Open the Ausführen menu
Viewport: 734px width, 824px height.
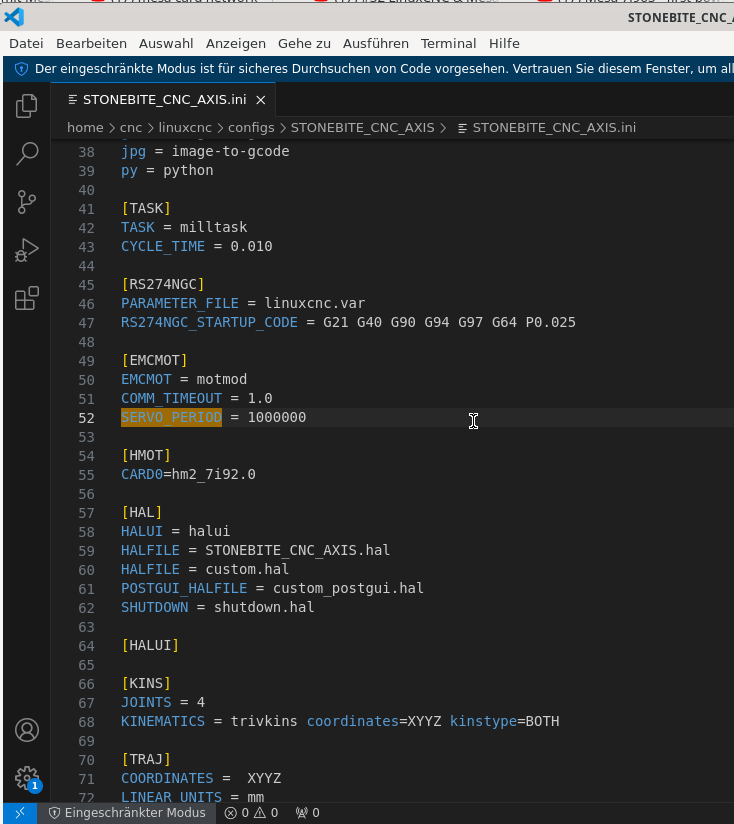(376, 44)
